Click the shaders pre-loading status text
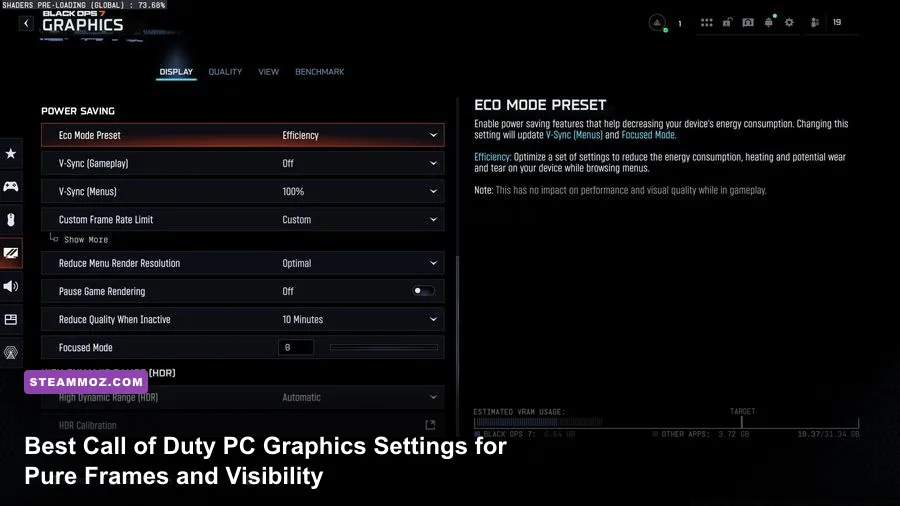This screenshot has width=900, height=506. 84,5
